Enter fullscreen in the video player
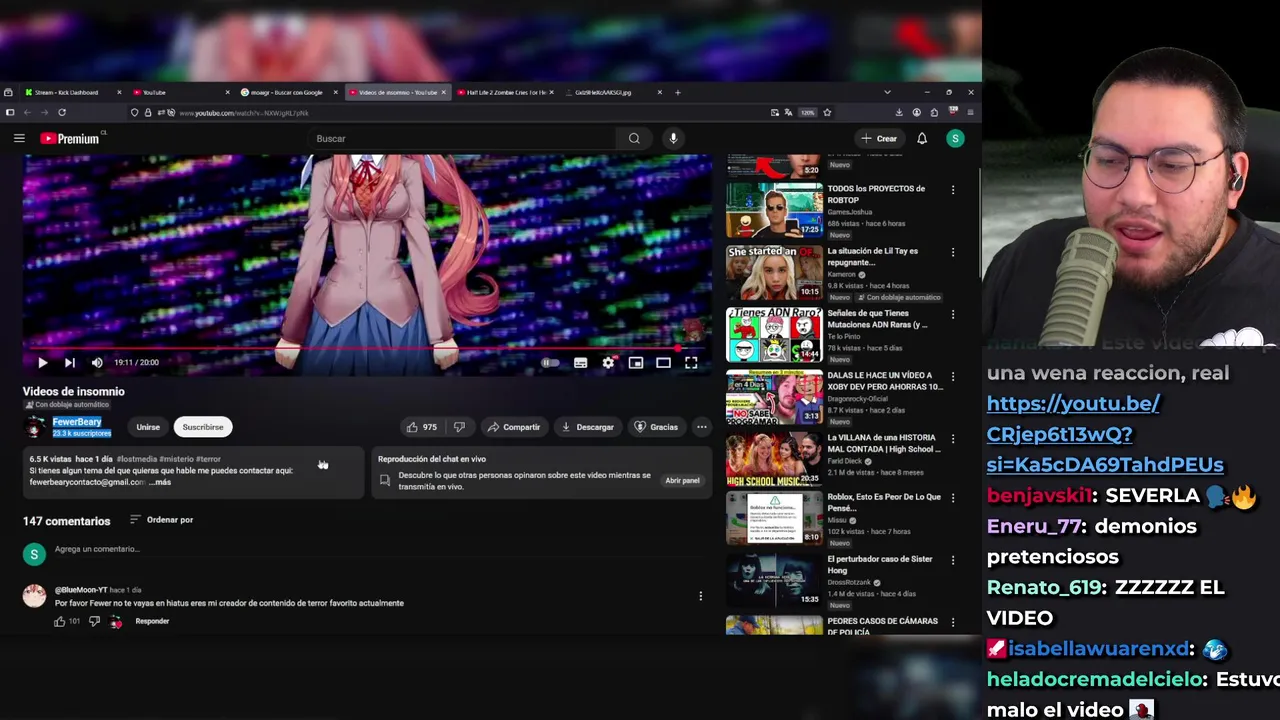This screenshot has width=1280, height=720. (691, 363)
